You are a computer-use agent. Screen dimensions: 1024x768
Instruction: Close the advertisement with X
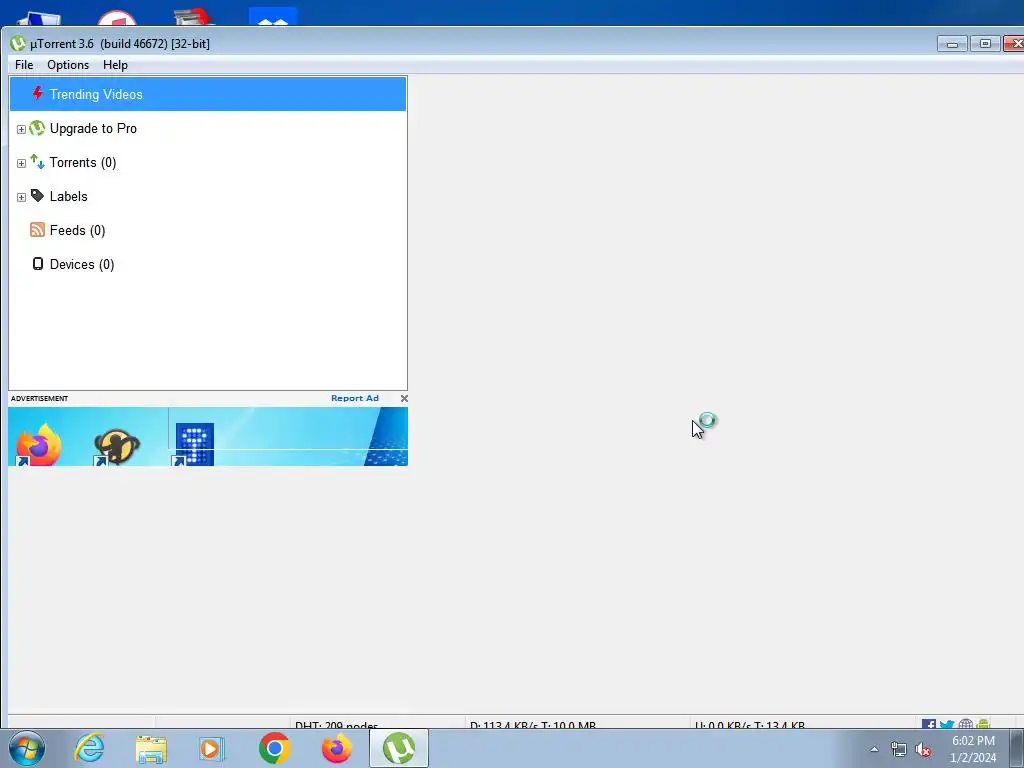point(404,398)
